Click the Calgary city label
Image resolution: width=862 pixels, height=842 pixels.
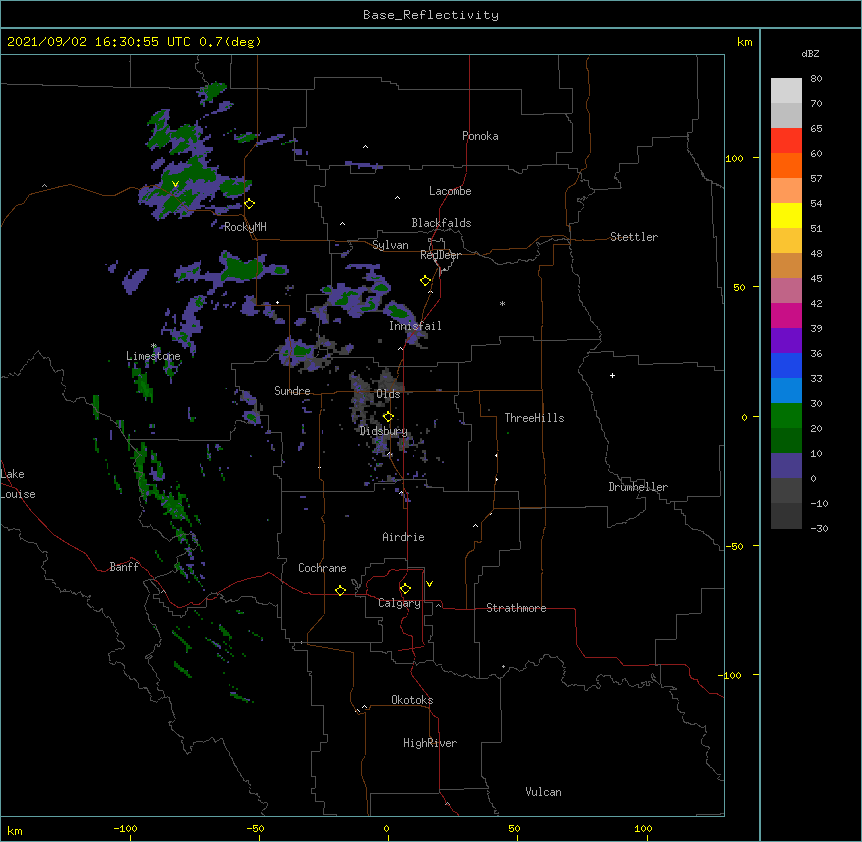click(400, 603)
